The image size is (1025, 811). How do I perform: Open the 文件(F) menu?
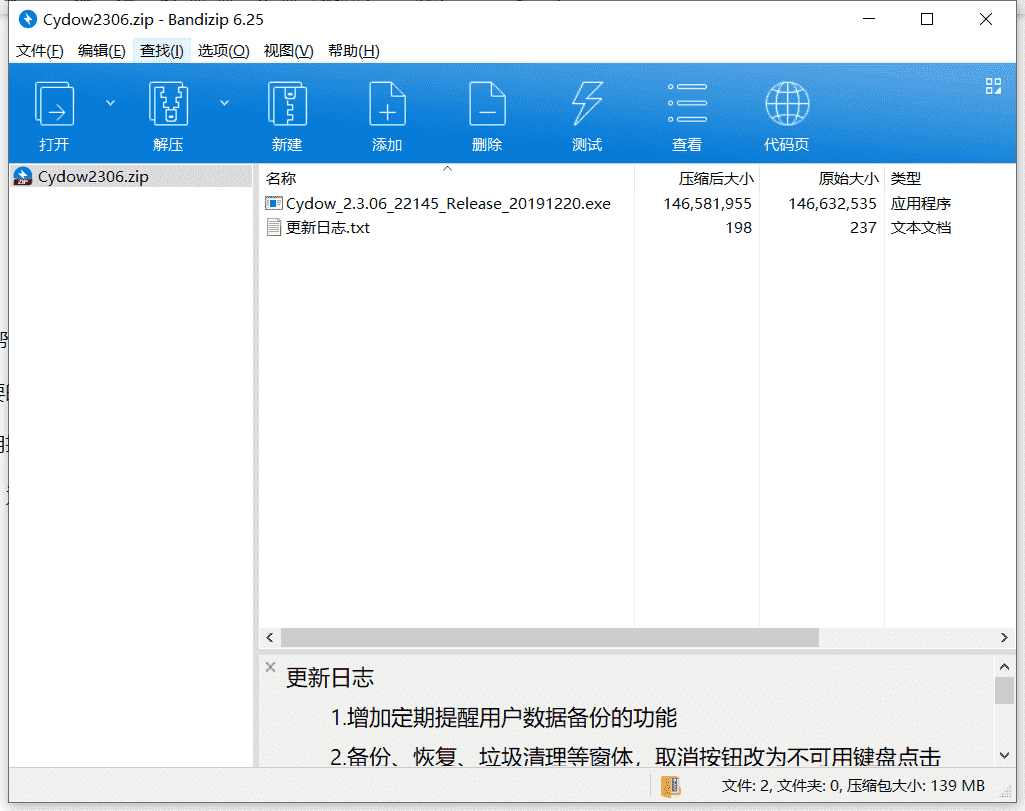40,51
